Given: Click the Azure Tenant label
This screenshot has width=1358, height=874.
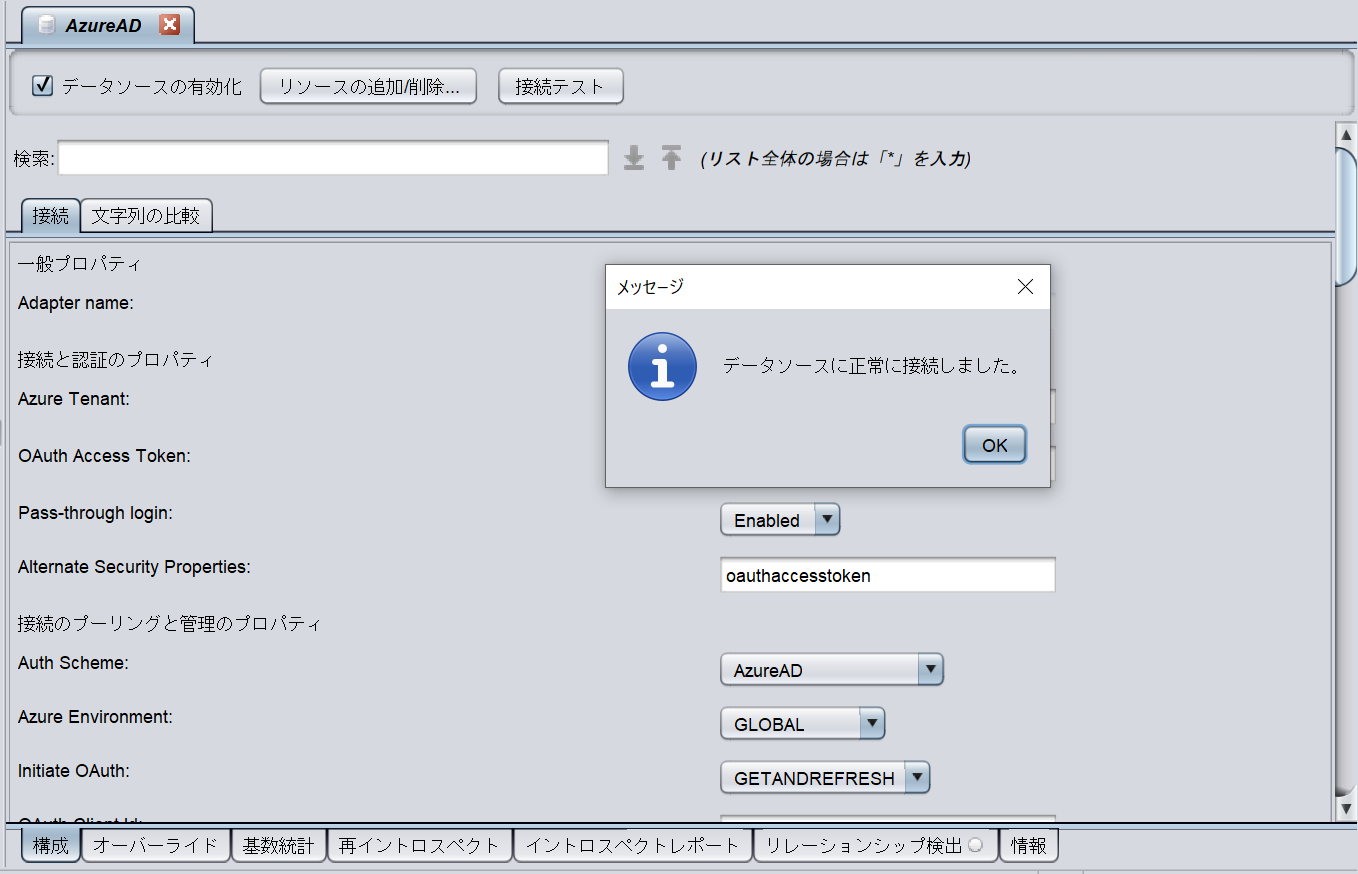Looking at the screenshot, I should [x=74, y=398].
